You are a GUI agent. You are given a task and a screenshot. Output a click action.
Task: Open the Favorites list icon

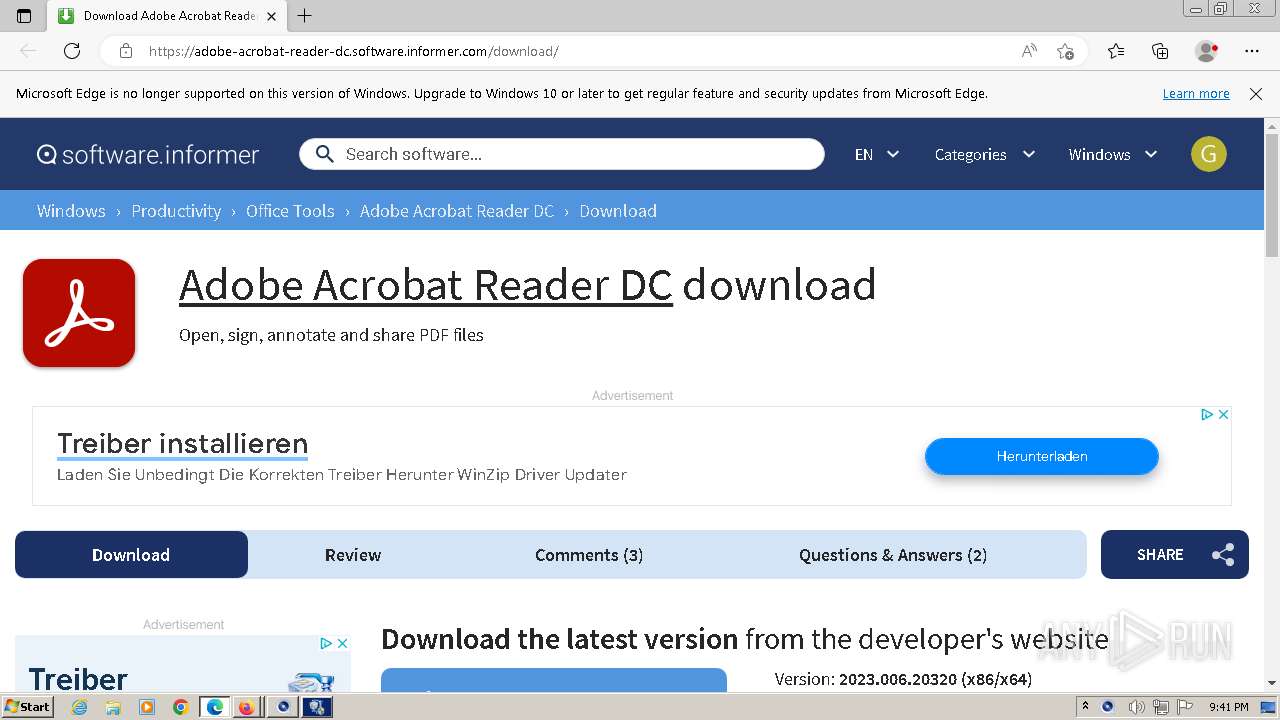click(x=1116, y=51)
